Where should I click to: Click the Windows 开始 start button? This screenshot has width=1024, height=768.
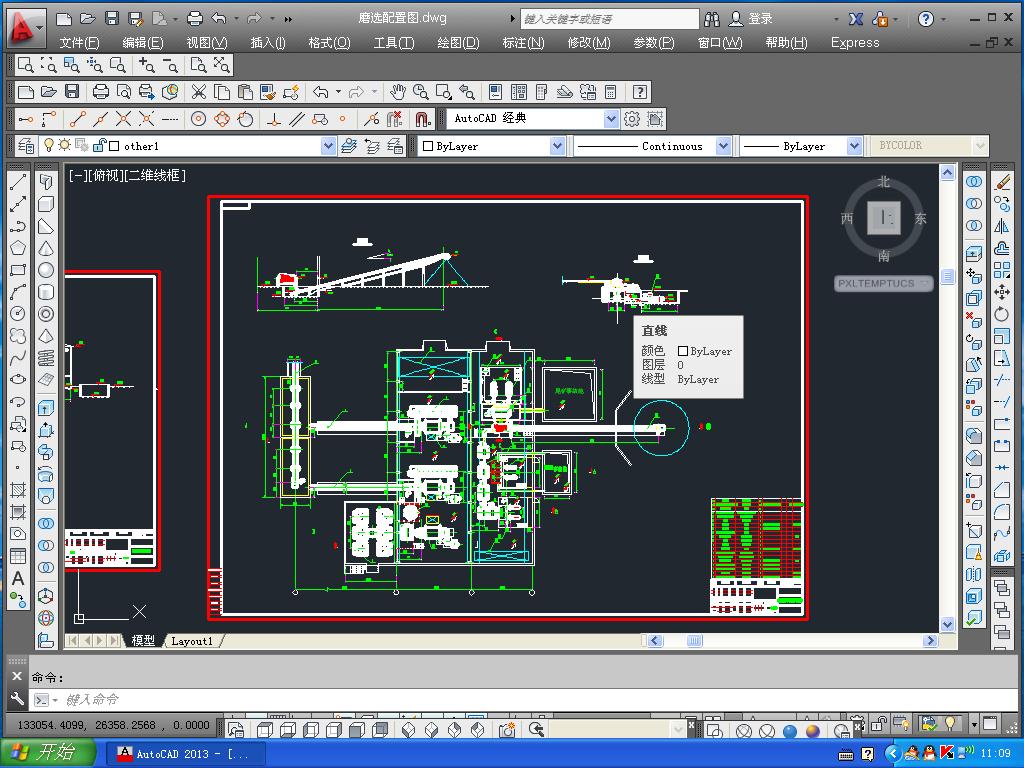(x=47, y=753)
